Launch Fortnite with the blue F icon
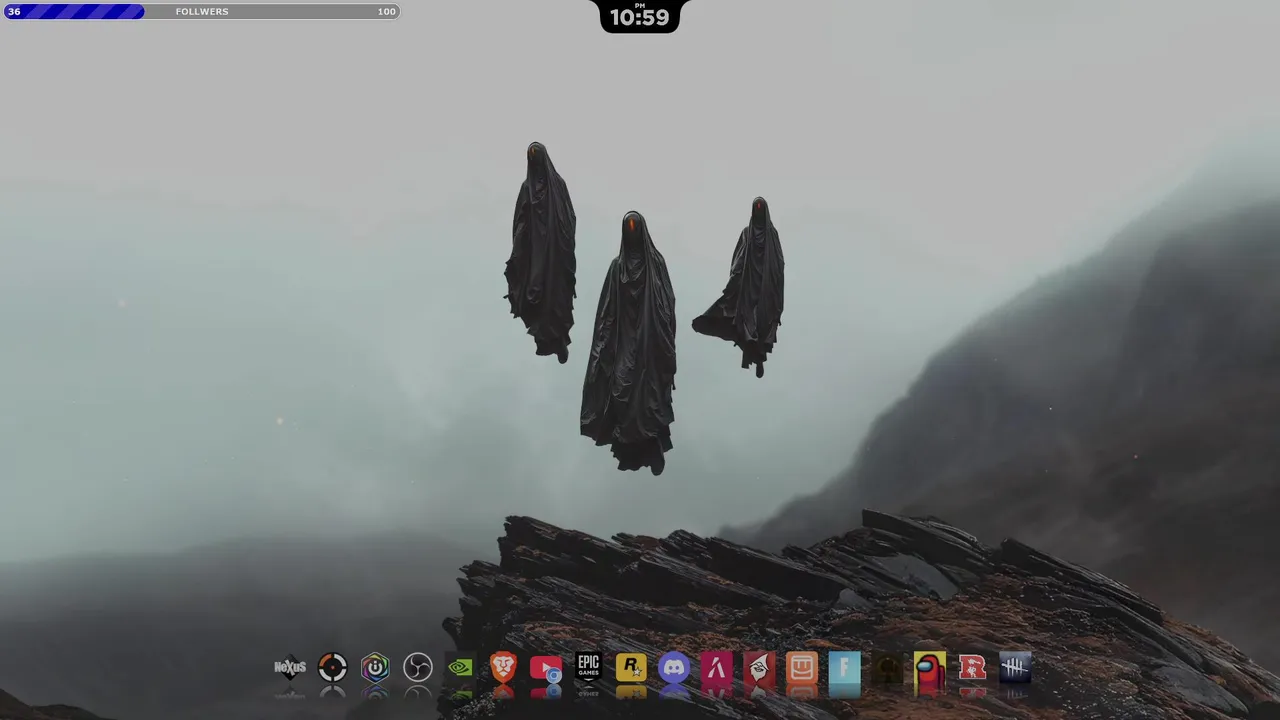The height and width of the screenshot is (720, 1280). pyautogui.click(x=844, y=667)
